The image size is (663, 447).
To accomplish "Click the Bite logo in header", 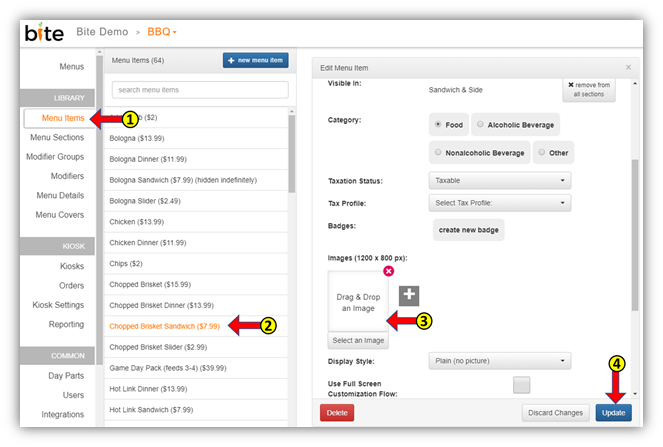I will (44, 32).
